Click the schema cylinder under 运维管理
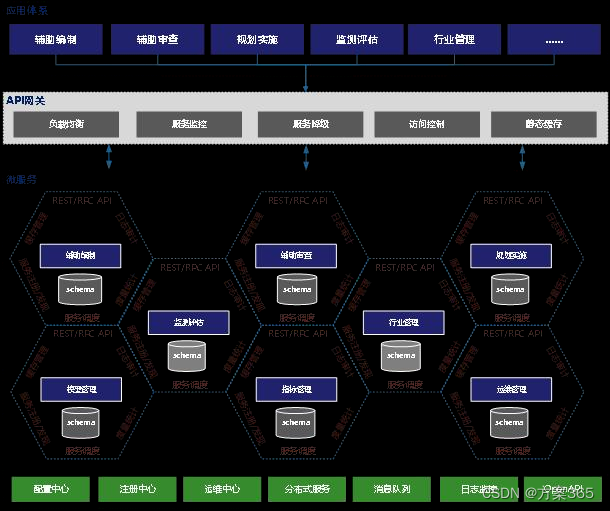The image size is (610, 511). coord(509,422)
